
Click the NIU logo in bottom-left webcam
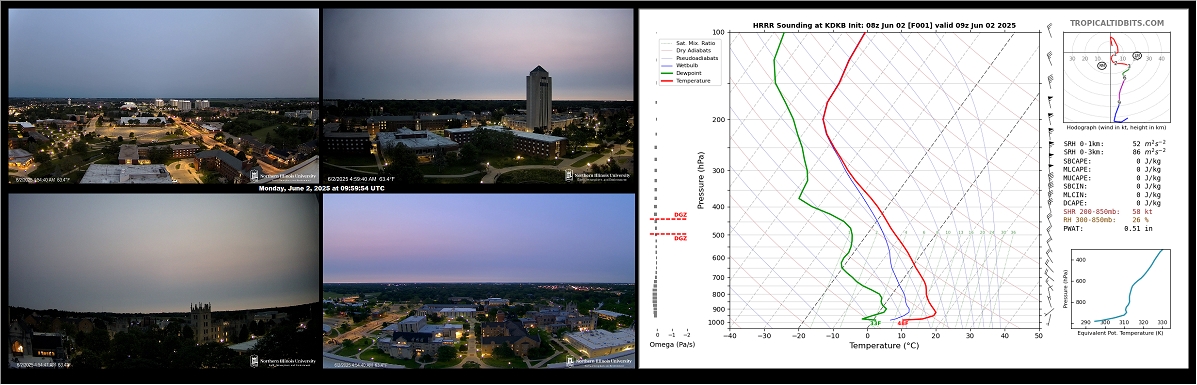(283, 361)
